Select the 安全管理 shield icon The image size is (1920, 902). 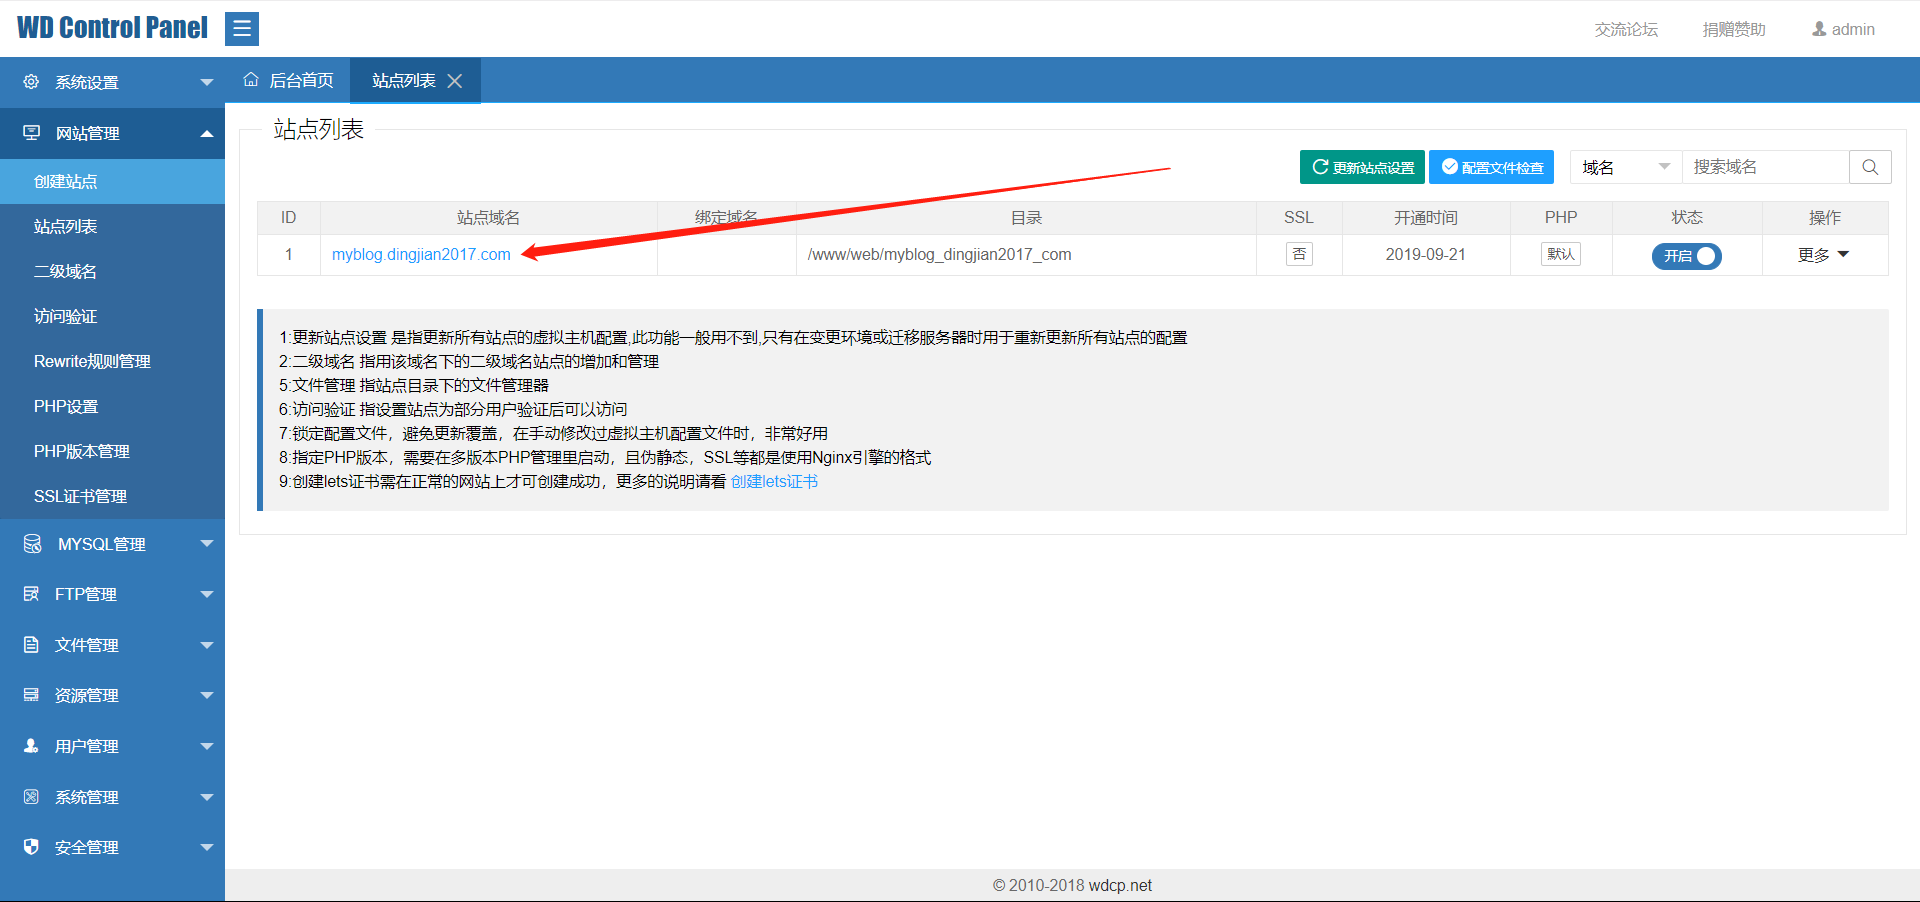click(31, 846)
